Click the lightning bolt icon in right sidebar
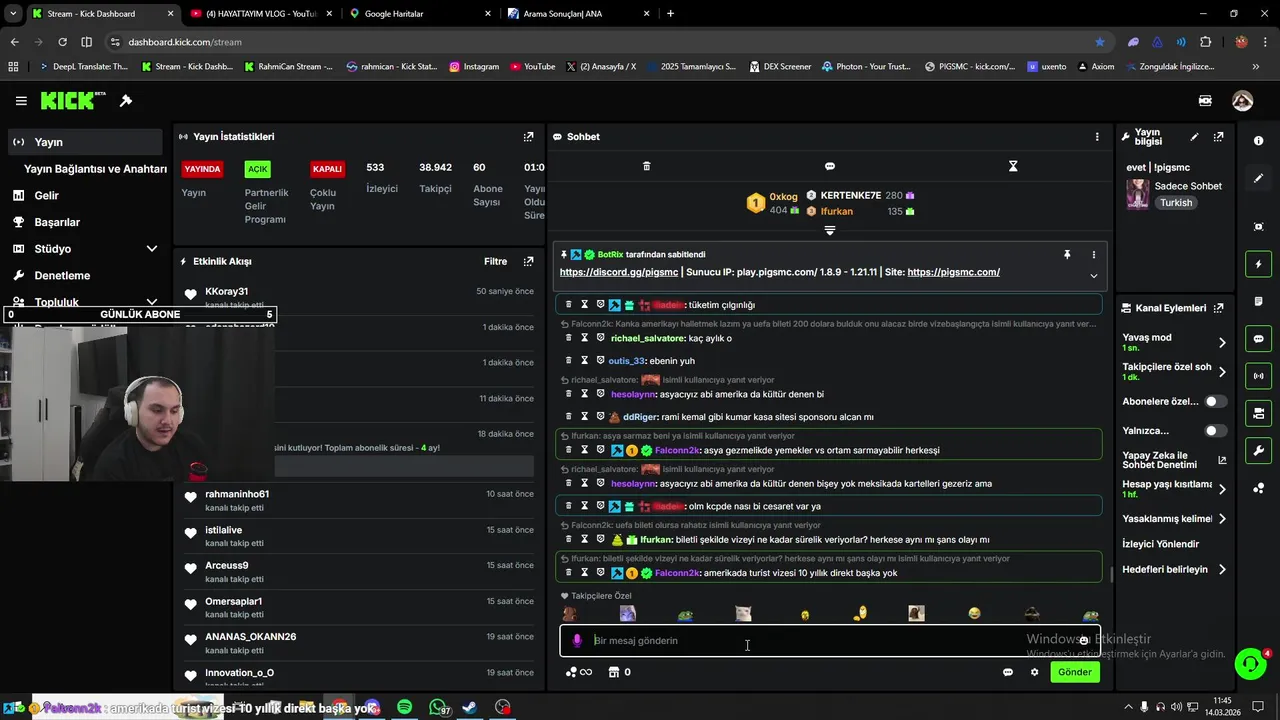Viewport: 1280px width, 720px height. pos(1258,264)
